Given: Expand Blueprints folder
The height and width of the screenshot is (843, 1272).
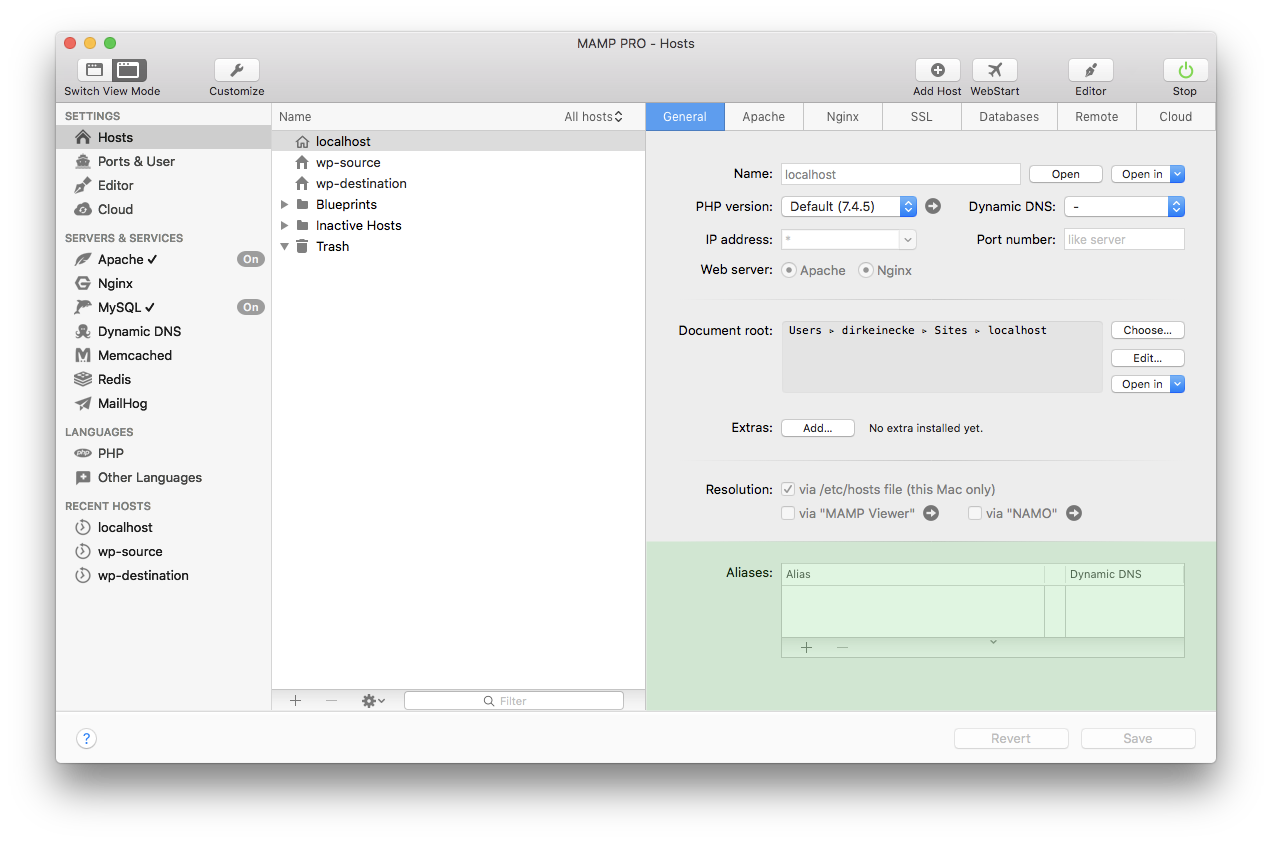Looking at the screenshot, I should [x=285, y=204].
